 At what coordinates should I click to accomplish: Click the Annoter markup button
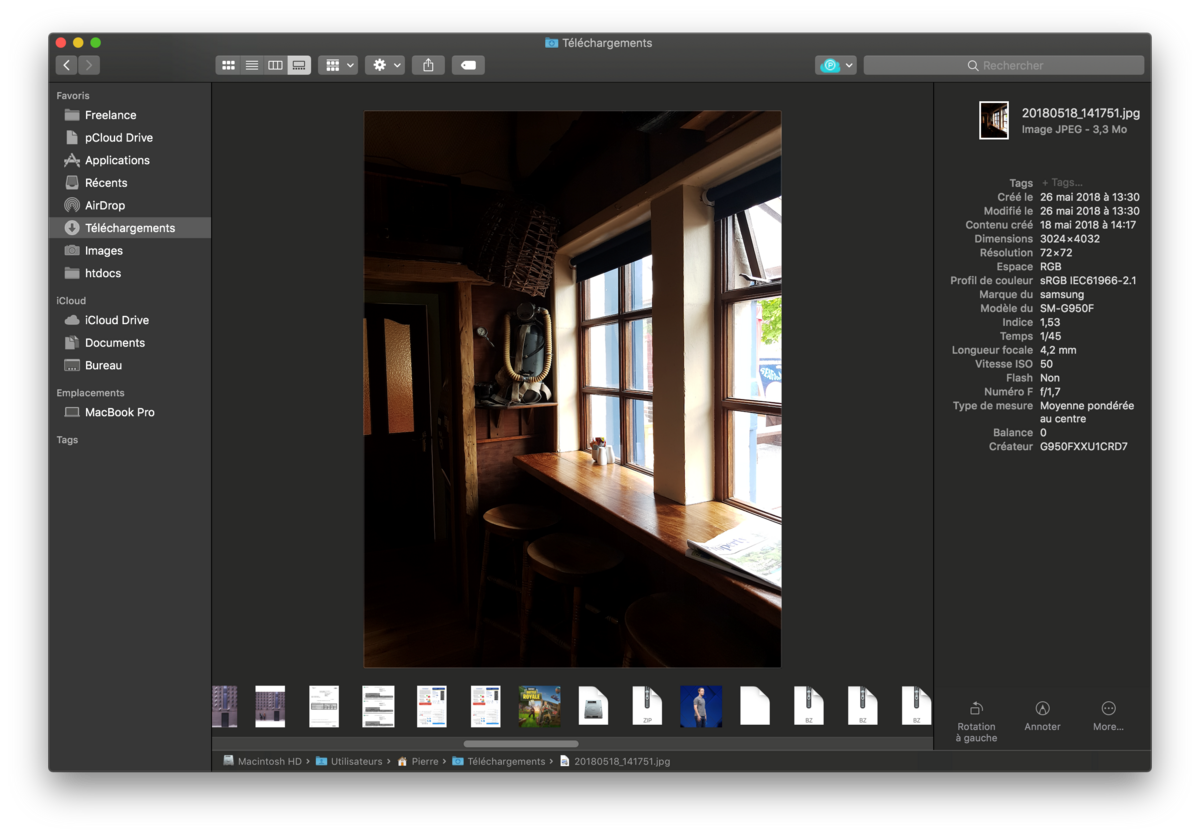(x=1042, y=716)
